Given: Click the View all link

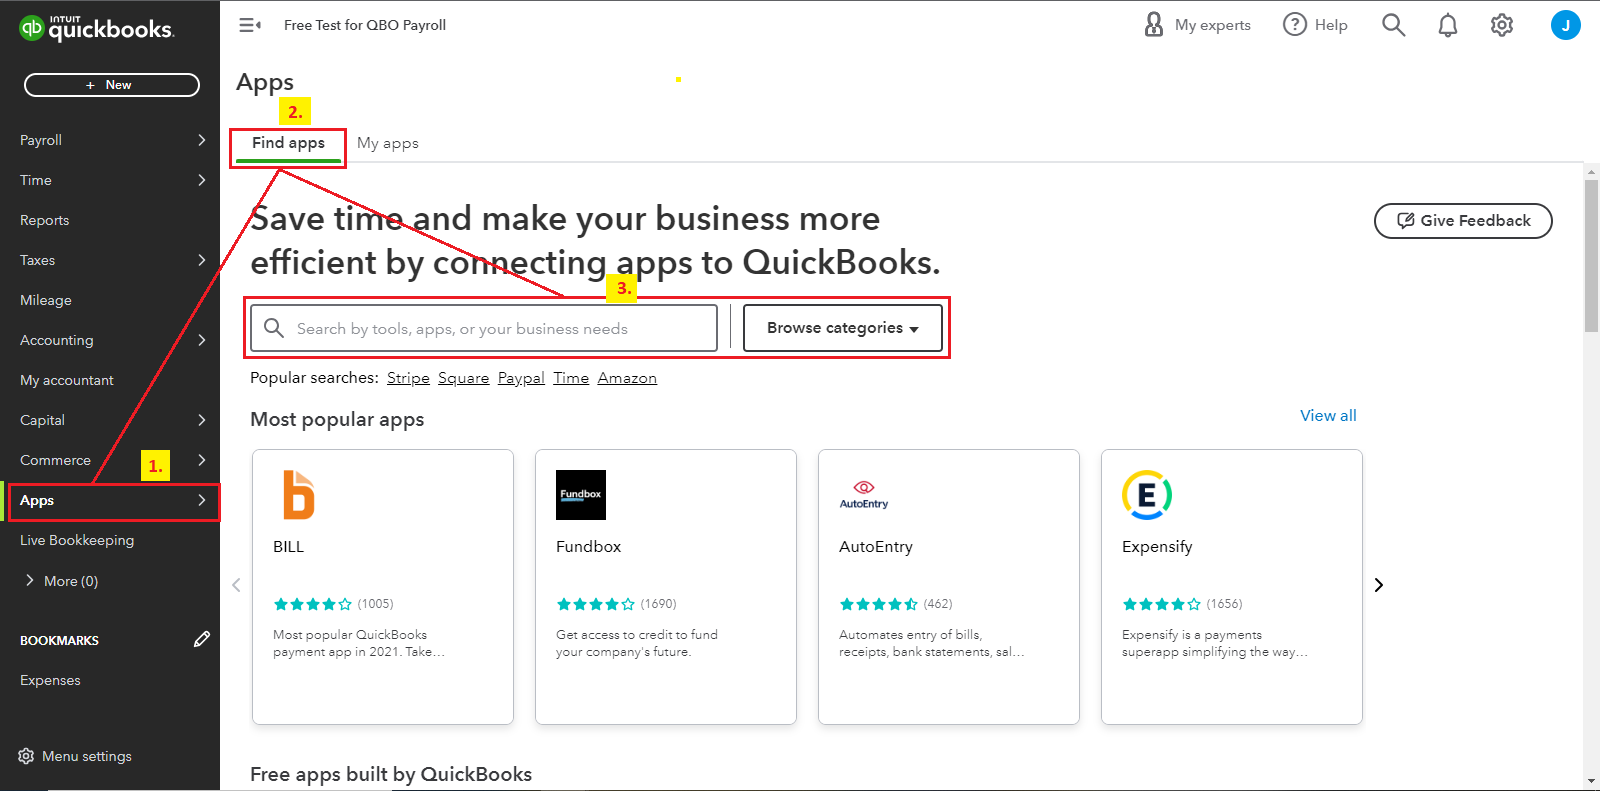Looking at the screenshot, I should 1328,416.
